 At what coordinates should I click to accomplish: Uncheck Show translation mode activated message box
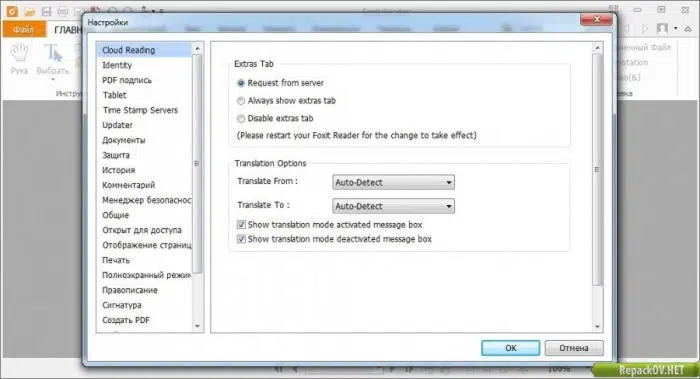(x=241, y=225)
